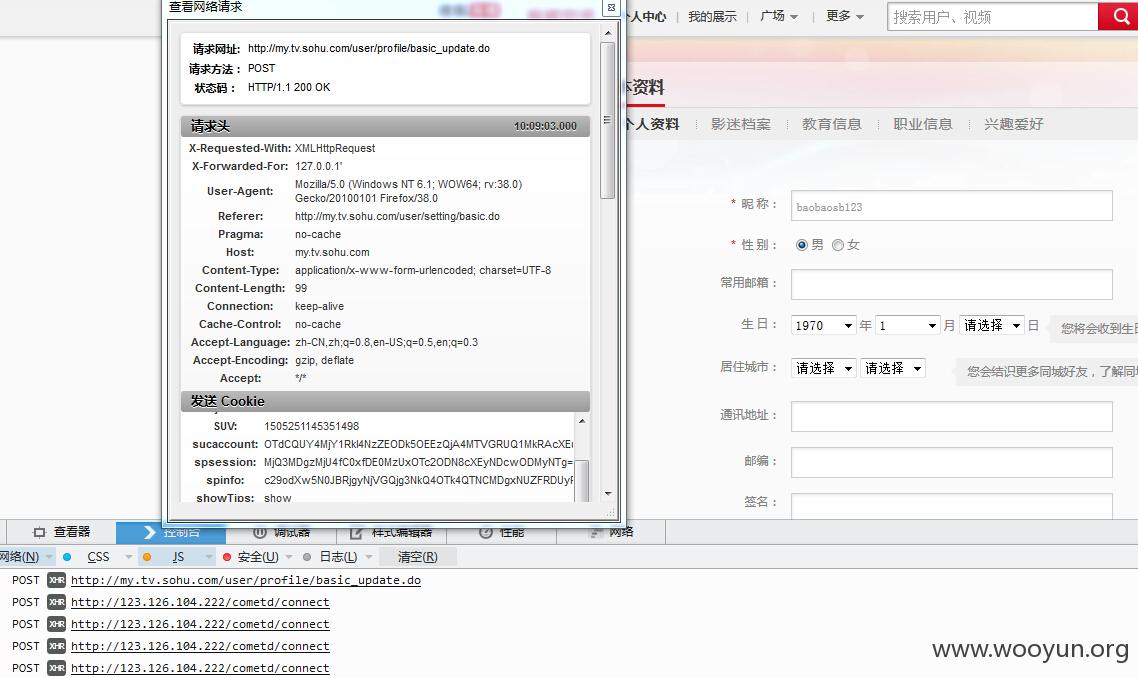Open the birth day dropdown
The image size is (1138, 678).
click(x=992, y=325)
